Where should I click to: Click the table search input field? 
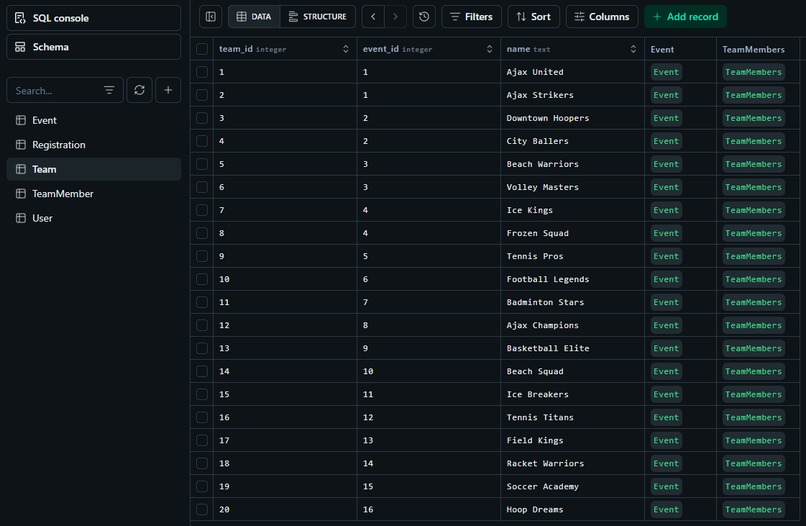(x=56, y=90)
